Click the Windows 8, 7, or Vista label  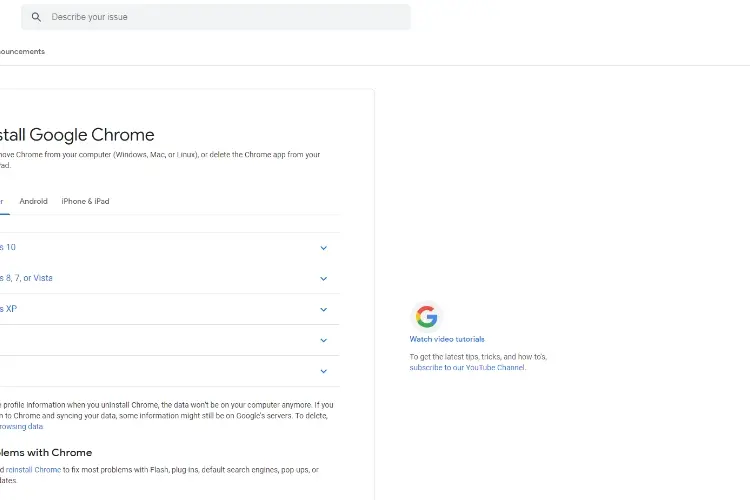(26, 278)
